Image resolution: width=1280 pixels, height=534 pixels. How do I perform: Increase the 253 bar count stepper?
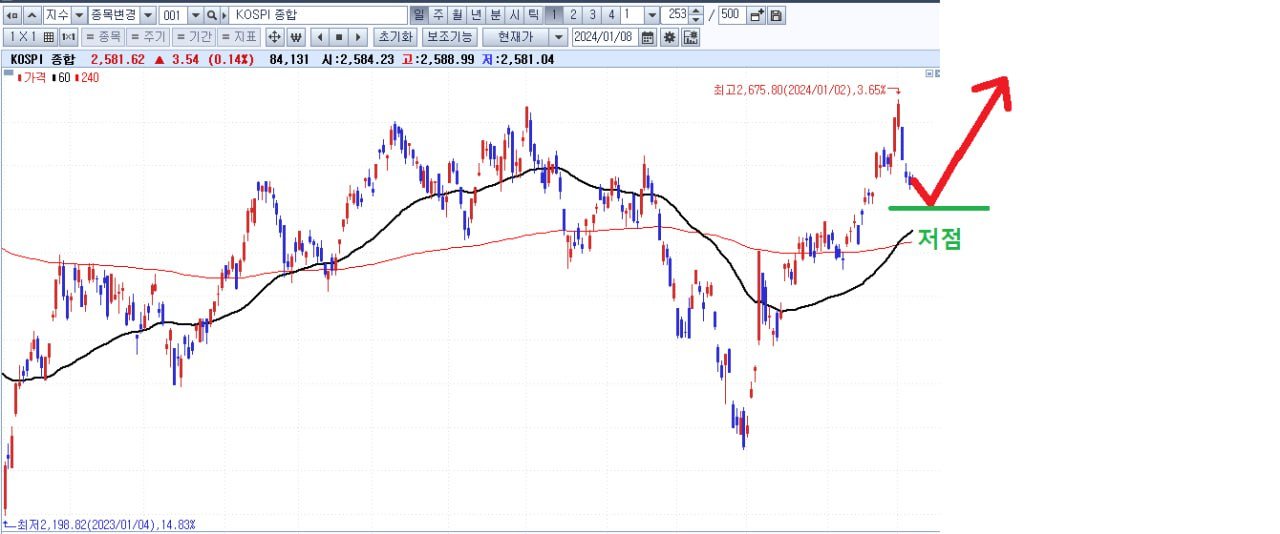[696, 11]
